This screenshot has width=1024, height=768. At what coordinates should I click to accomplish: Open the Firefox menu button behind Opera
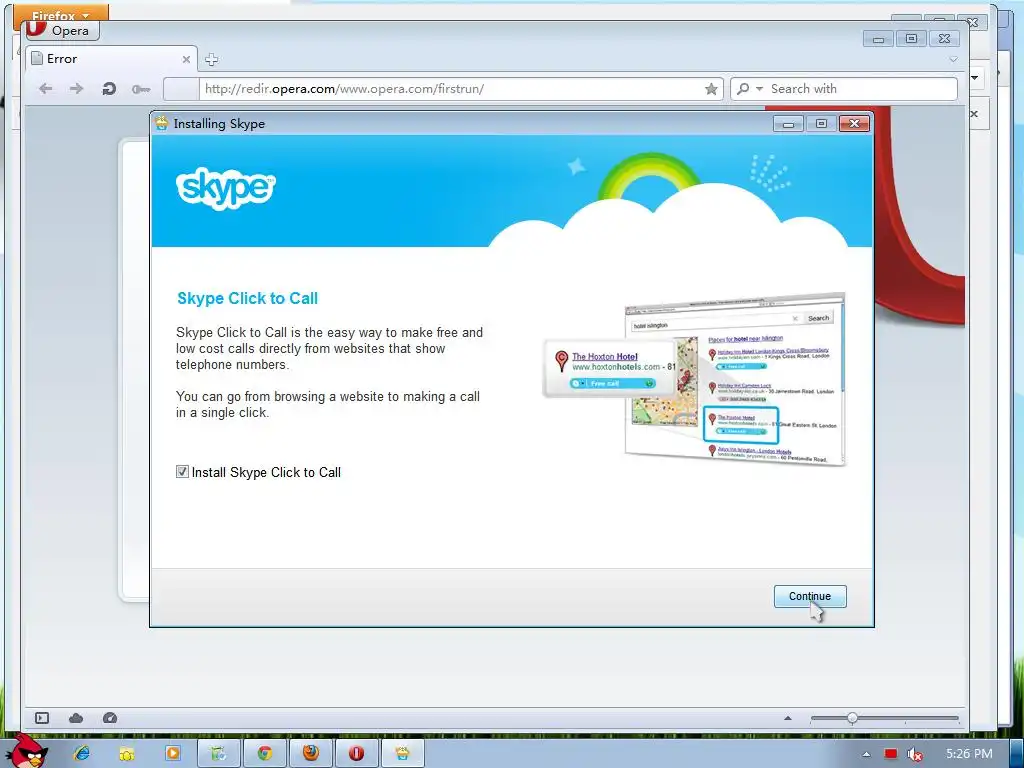coord(60,13)
